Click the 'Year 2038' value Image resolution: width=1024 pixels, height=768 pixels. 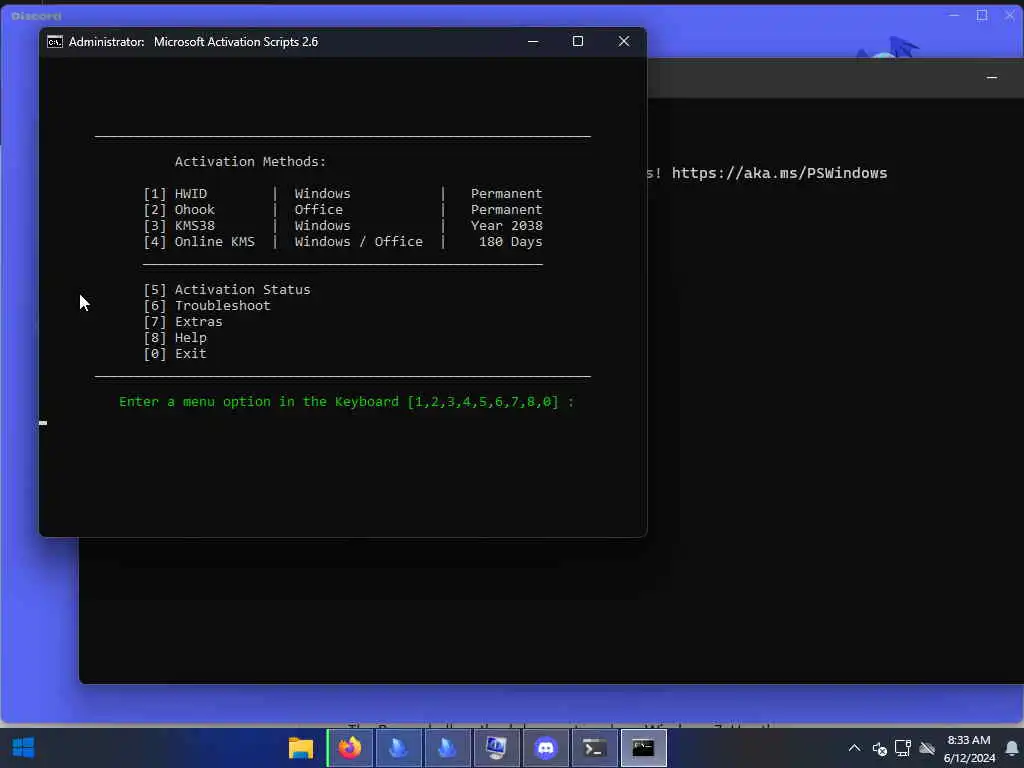pyautogui.click(x=507, y=226)
